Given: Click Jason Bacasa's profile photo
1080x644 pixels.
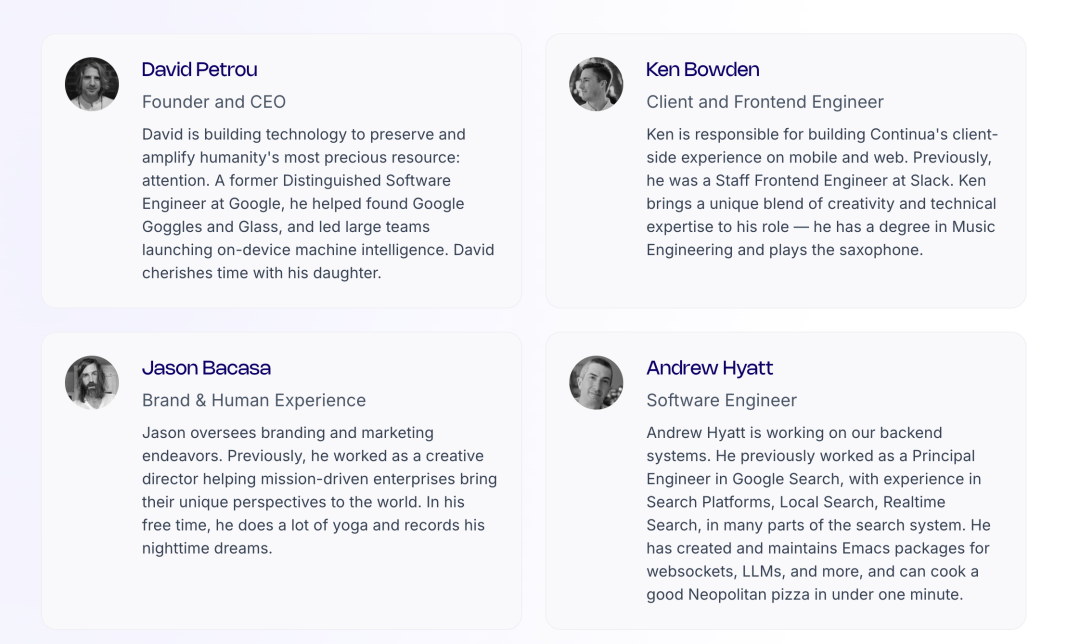Looking at the screenshot, I should point(92,382).
